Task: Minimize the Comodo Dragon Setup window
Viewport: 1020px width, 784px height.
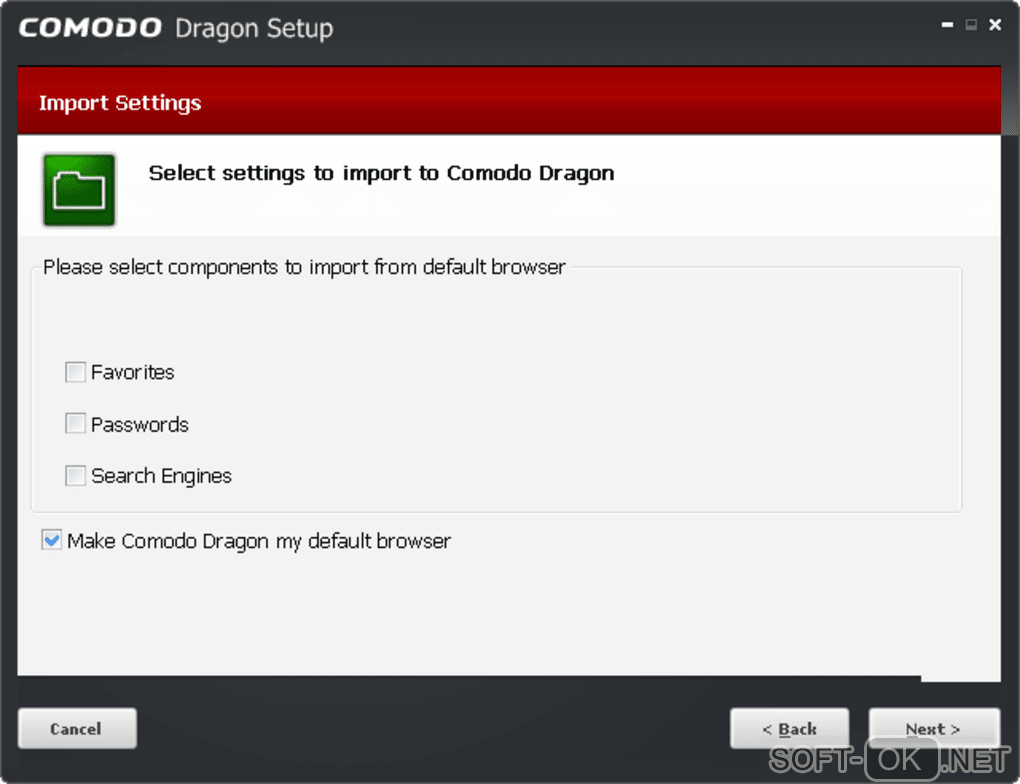Action: (948, 26)
